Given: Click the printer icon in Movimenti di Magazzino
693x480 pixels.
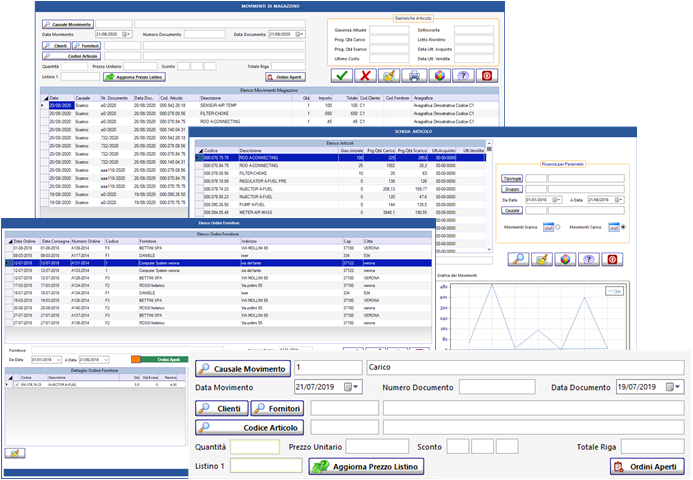Looking at the screenshot, I should pyautogui.click(x=414, y=76).
